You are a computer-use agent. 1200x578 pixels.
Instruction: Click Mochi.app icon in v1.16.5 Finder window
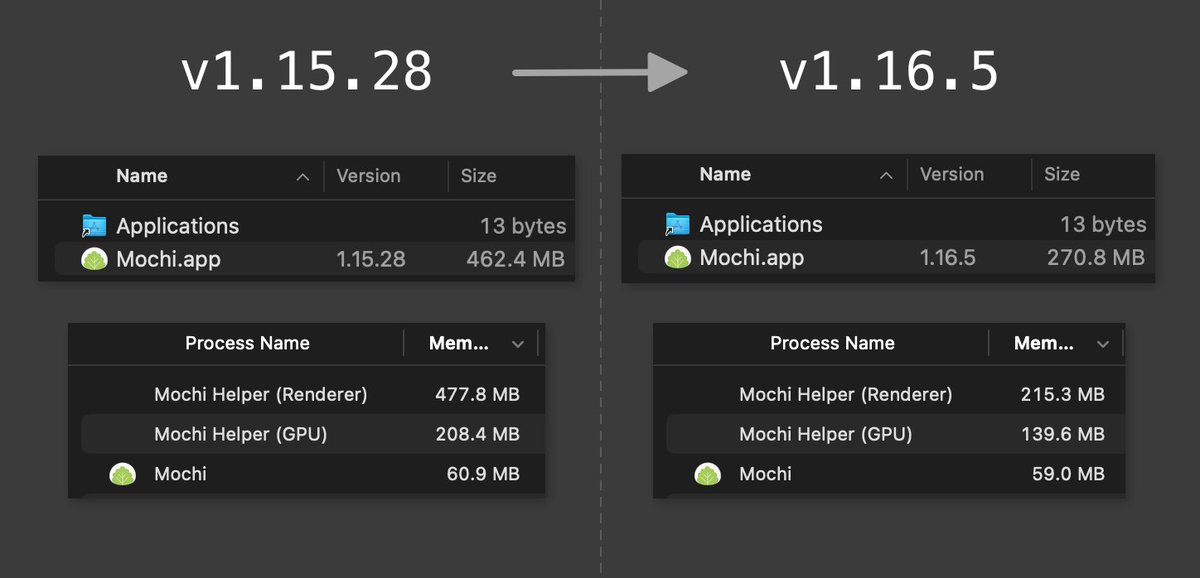click(678, 258)
